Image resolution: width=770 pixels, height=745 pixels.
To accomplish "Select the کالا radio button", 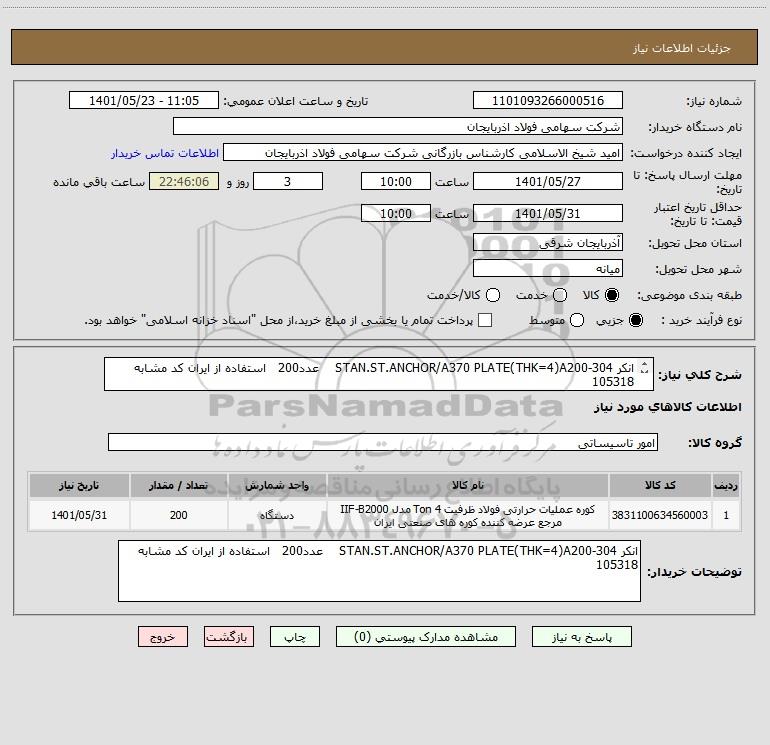I will click(612, 295).
